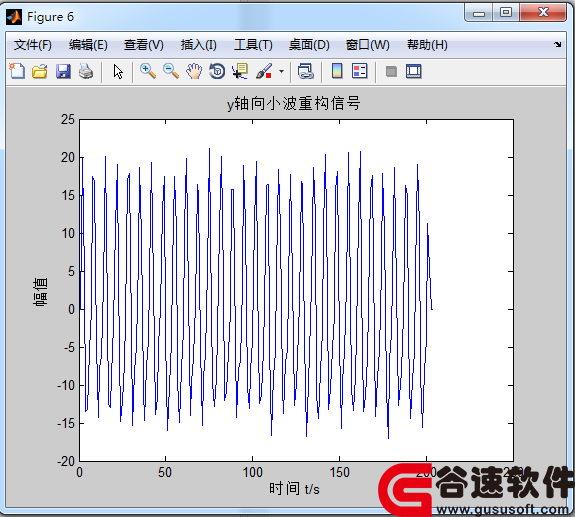Open the 查看(V) menu
This screenshot has height=517, width=575.
pos(143,45)
